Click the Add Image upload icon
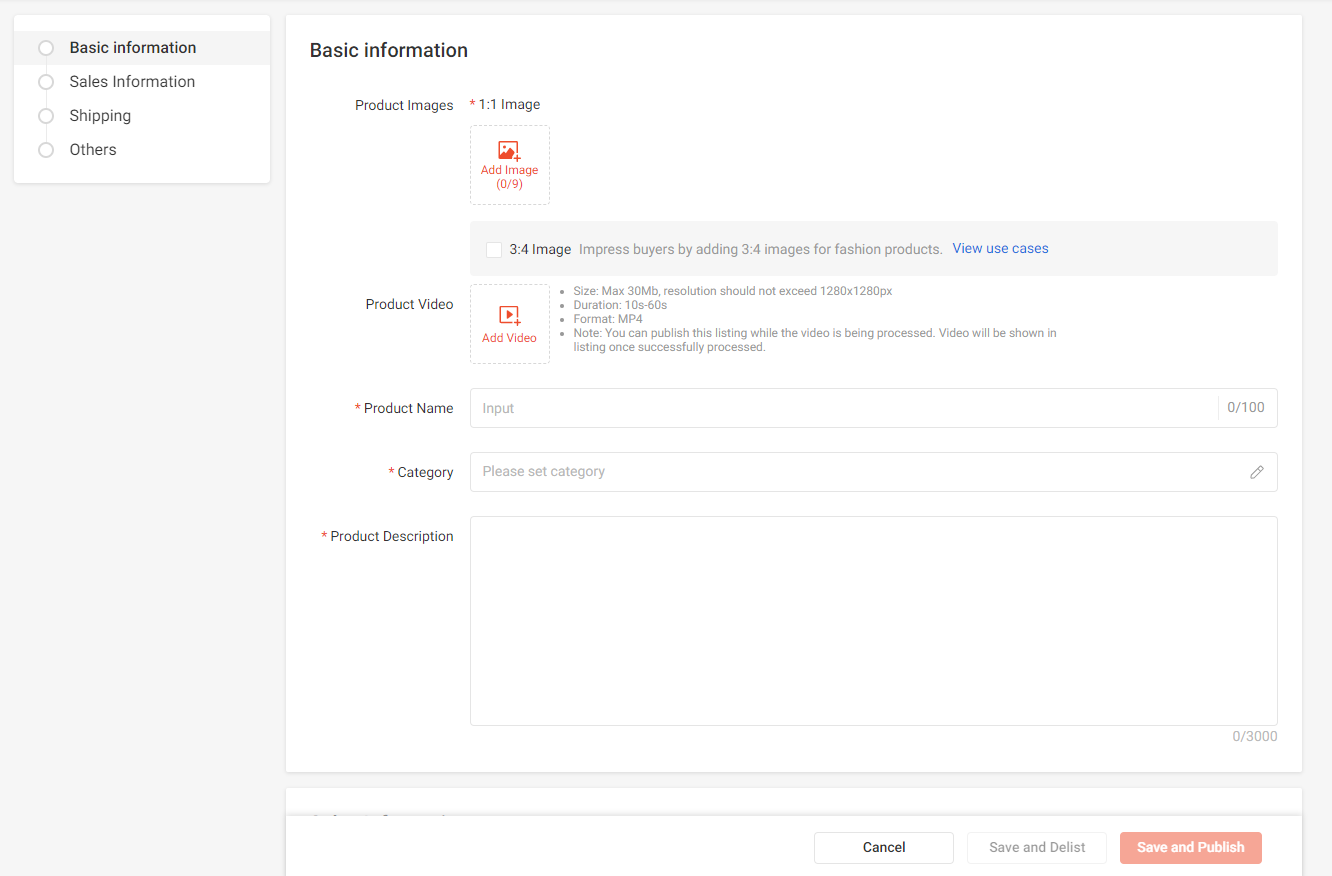Screen dimensions: 1332x876 pyautogui.click(x=509, y=151)
